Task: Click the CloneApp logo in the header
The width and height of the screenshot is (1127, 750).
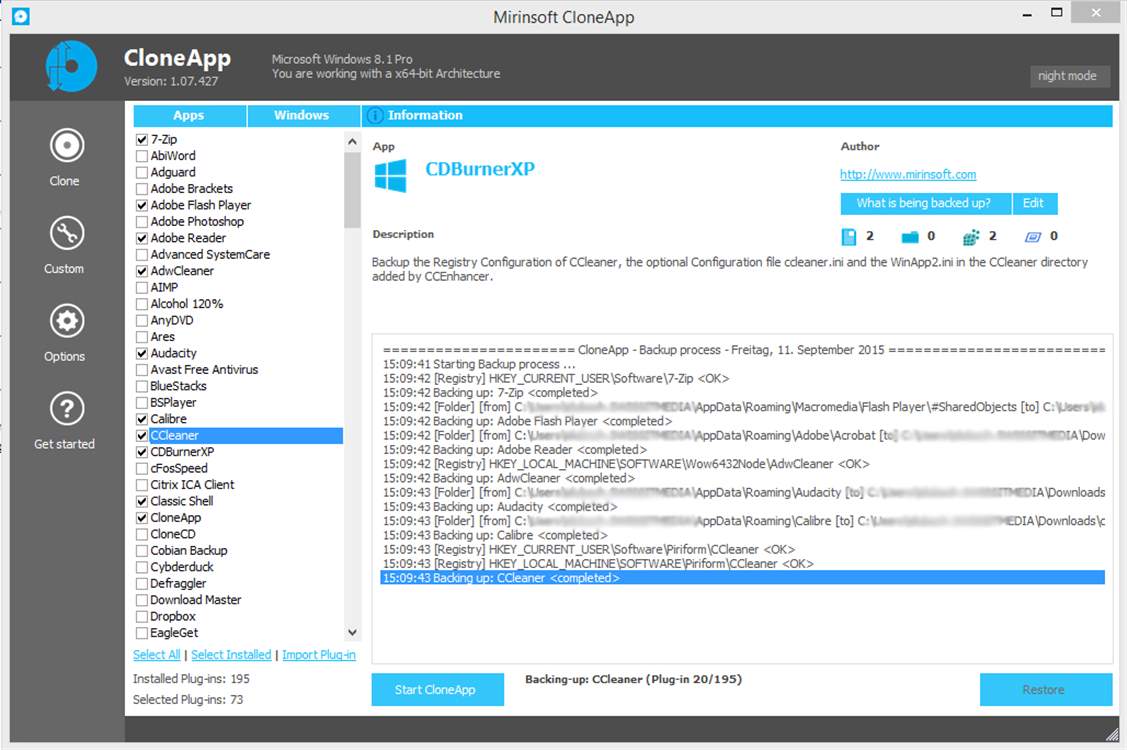Action: tap(70, 66)
